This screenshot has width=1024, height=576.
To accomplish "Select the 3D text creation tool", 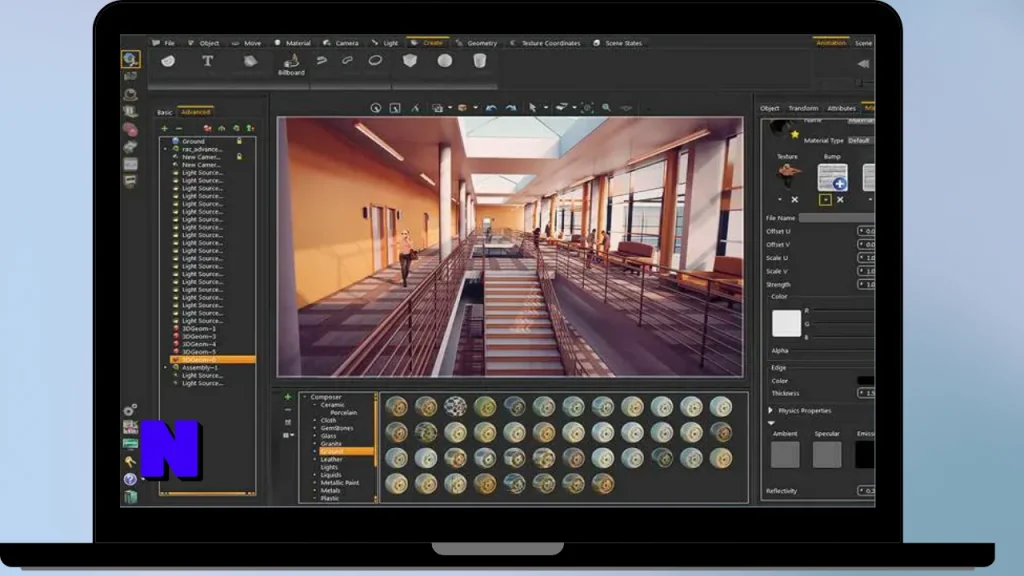I will [x=208, y=61].
